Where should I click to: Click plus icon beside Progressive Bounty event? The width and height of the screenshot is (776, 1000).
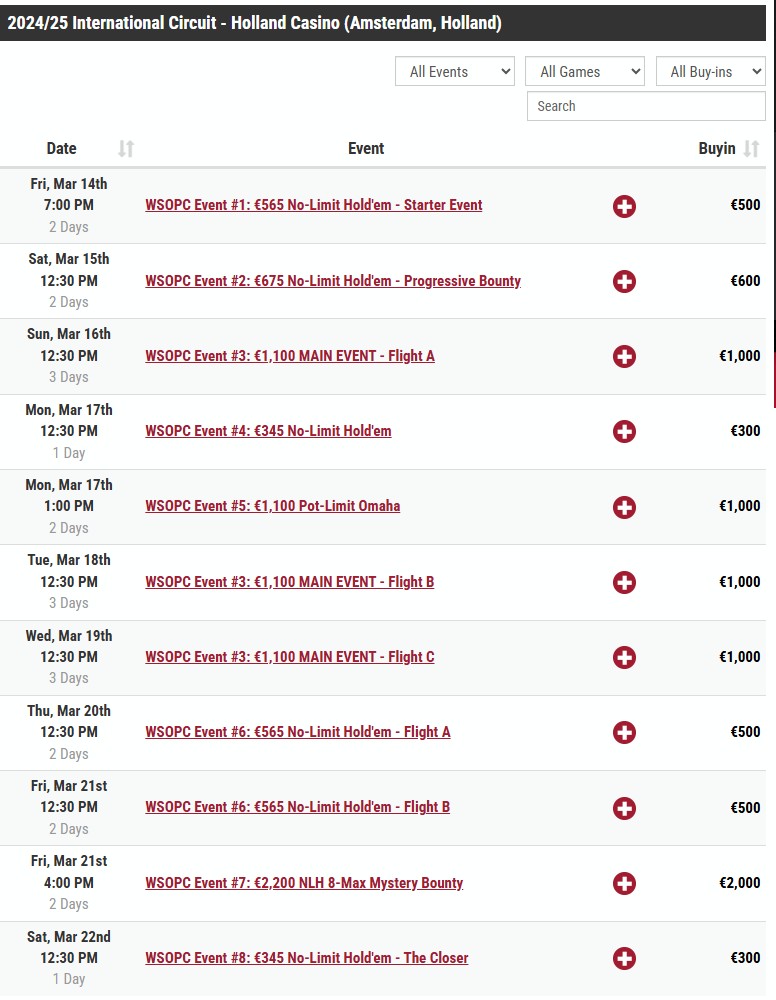point(624,281)
